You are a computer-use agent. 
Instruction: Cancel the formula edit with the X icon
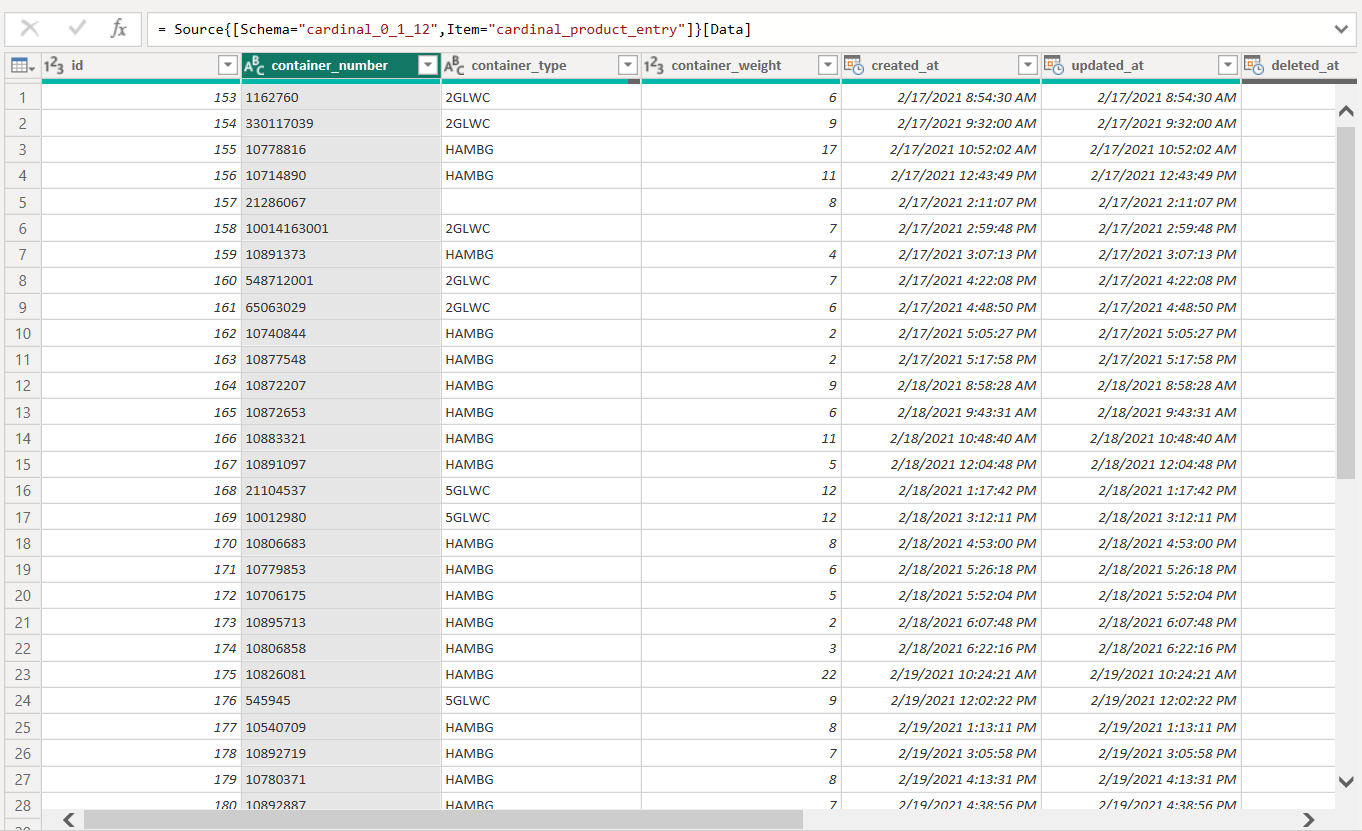(30, 29)
